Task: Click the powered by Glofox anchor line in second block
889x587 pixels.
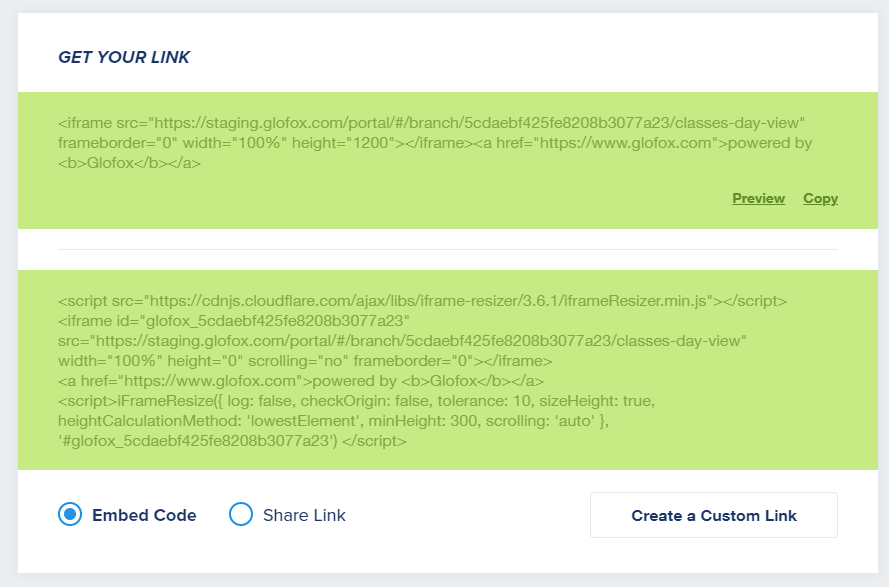Action: point(300,381)
